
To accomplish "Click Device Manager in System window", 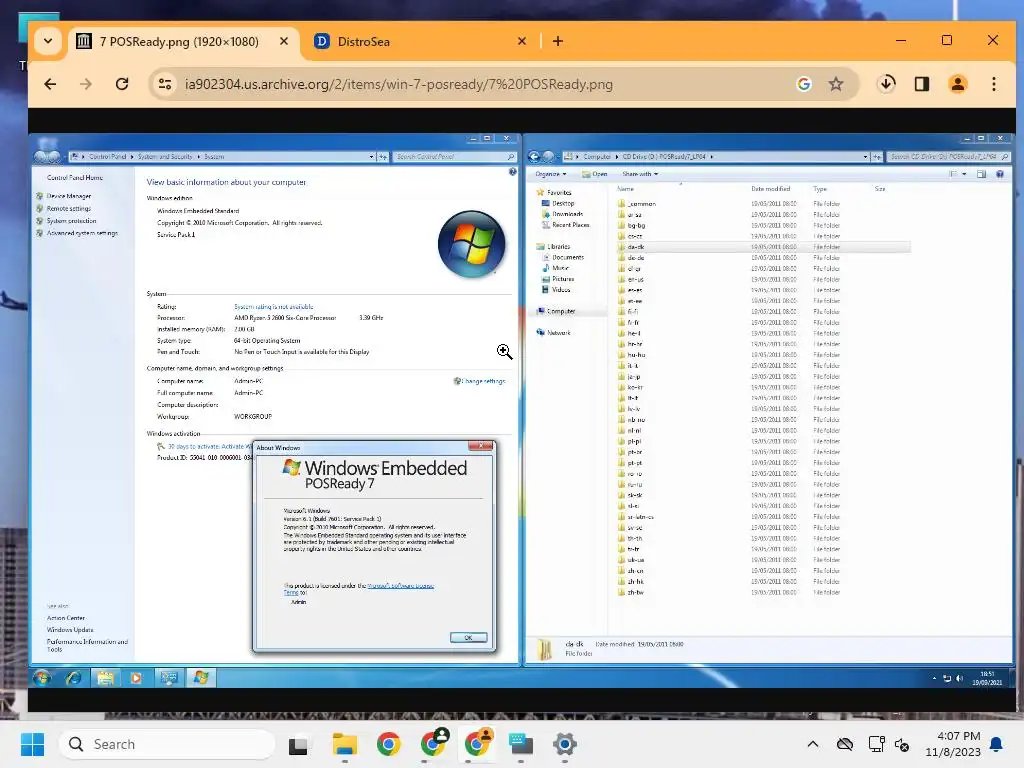I will coord(69,196).
